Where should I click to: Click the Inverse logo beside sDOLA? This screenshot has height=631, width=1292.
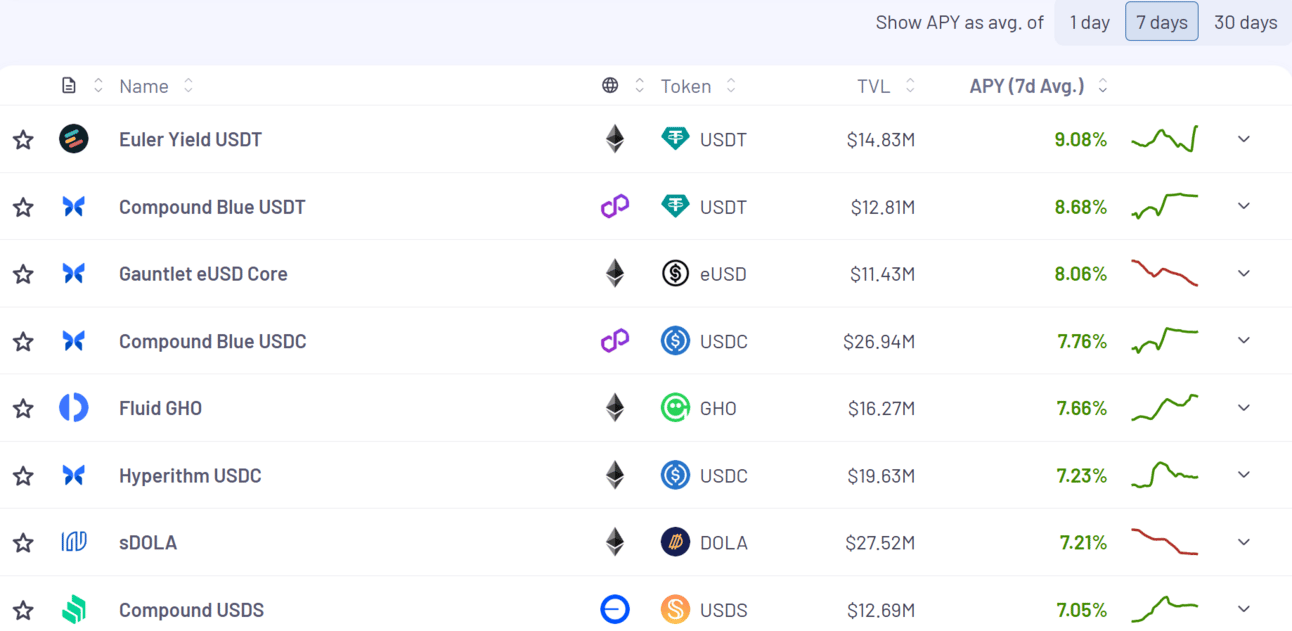click(x=74, y=542)
